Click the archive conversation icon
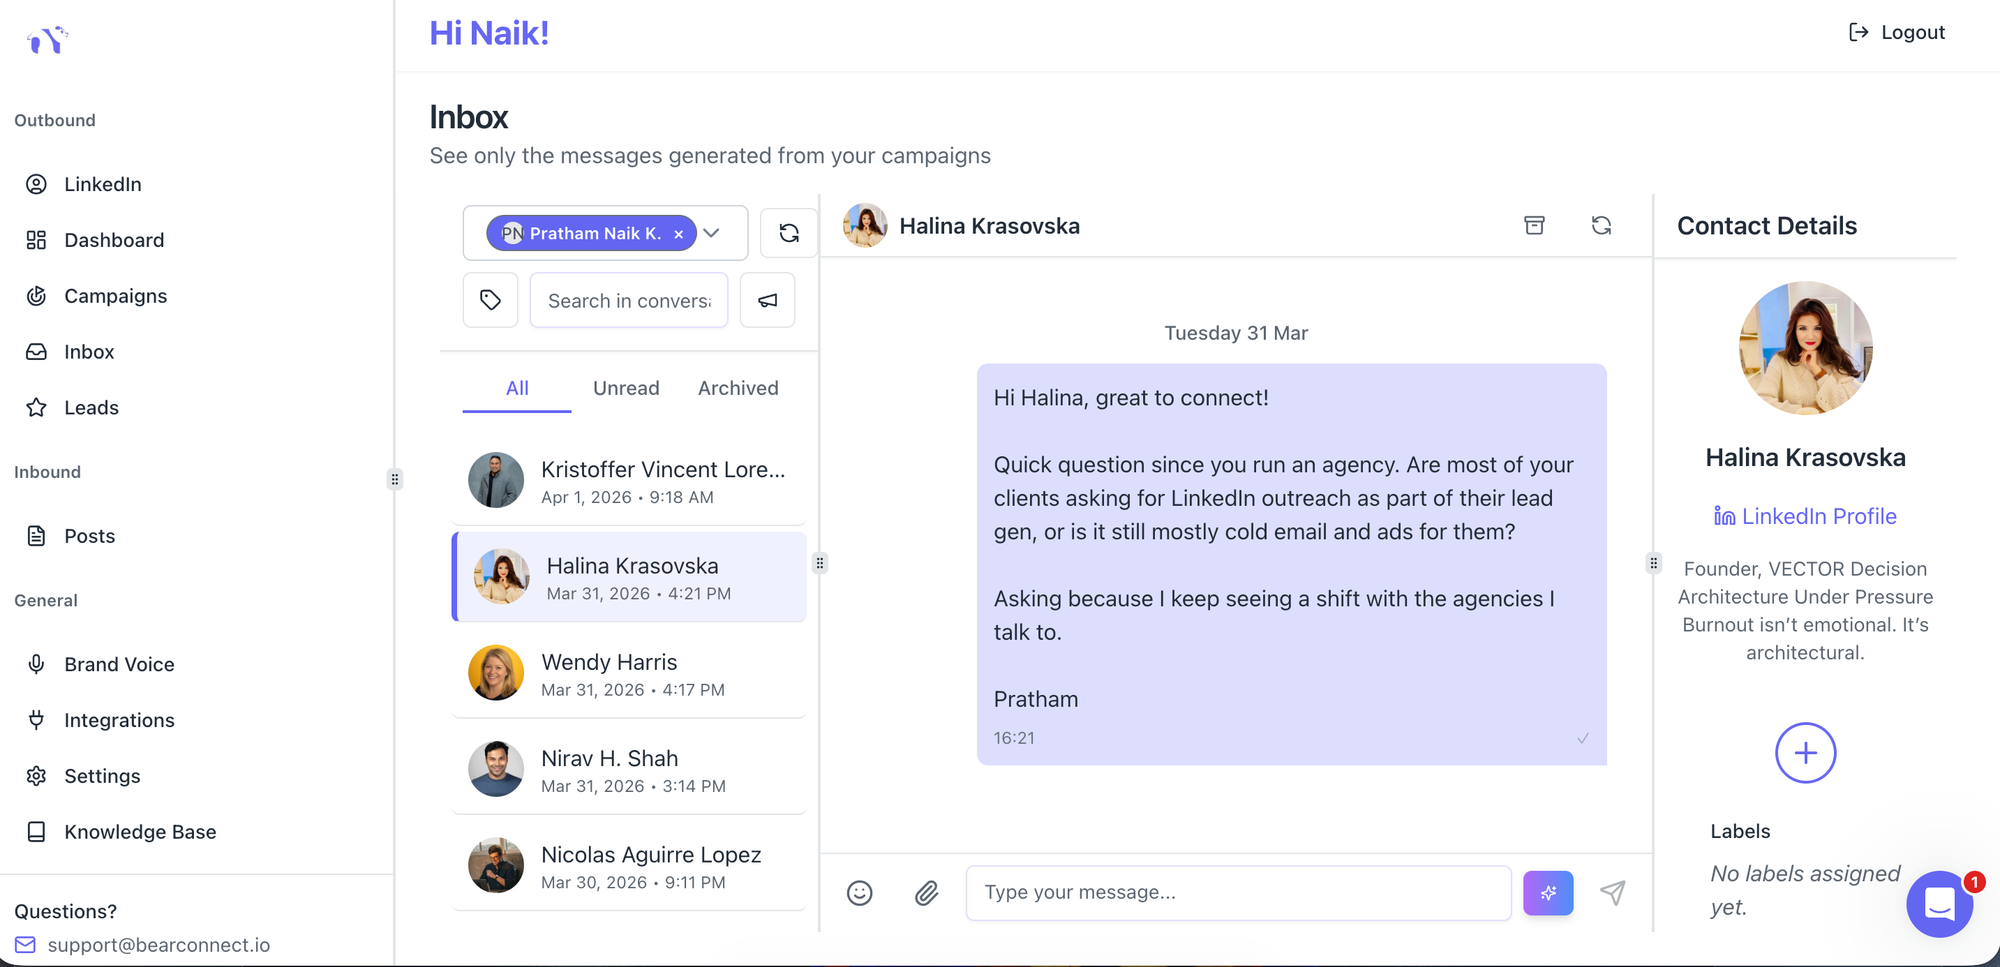The height and width of the screenshot is (967, 2000). pos(1534,226)
